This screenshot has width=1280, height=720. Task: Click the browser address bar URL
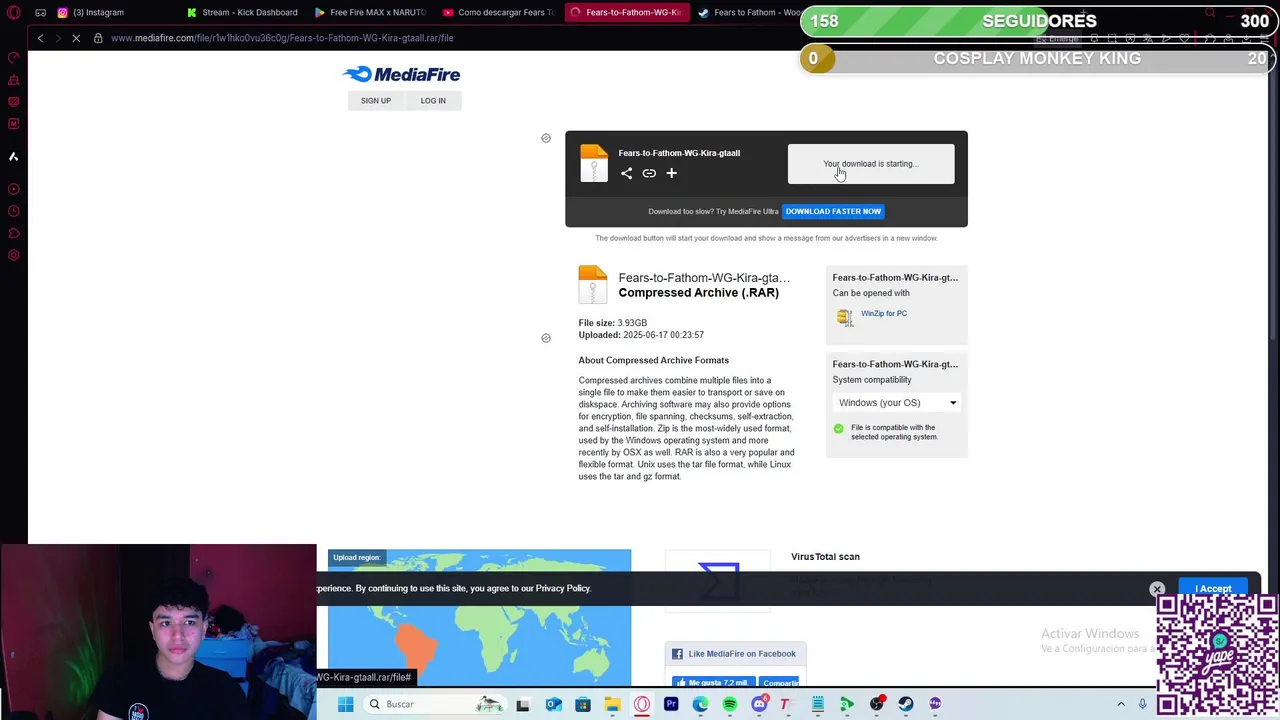pos(282,38)
